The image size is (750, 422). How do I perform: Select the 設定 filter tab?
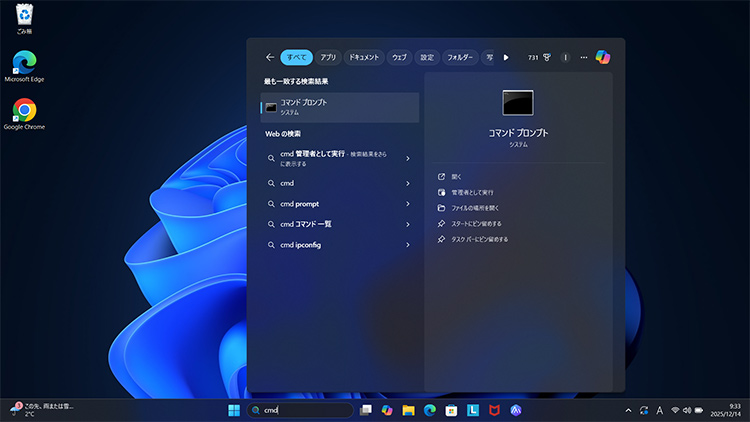[427, 57]
